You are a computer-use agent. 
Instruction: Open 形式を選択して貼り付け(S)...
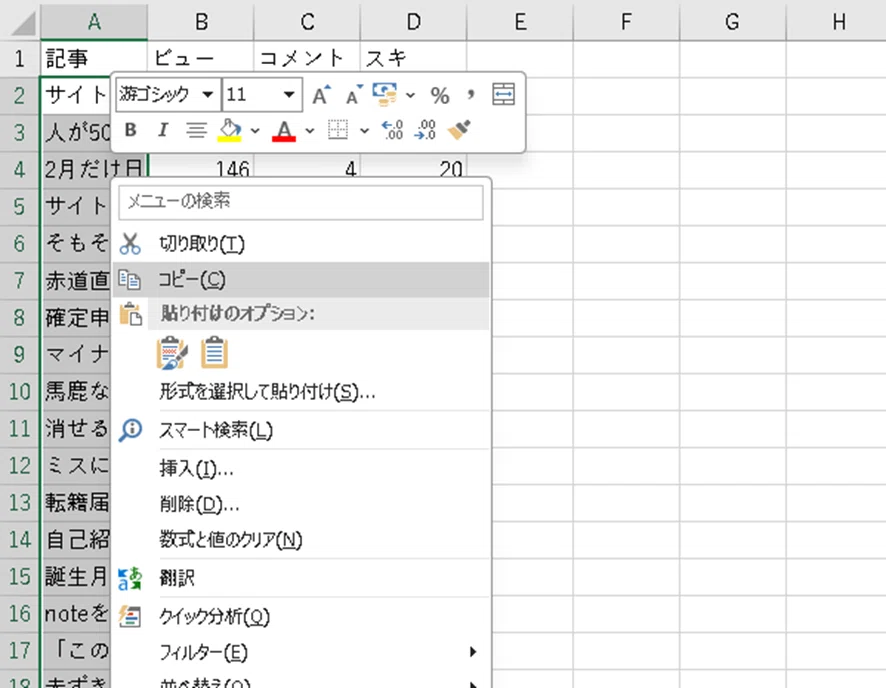click(301, 391)
